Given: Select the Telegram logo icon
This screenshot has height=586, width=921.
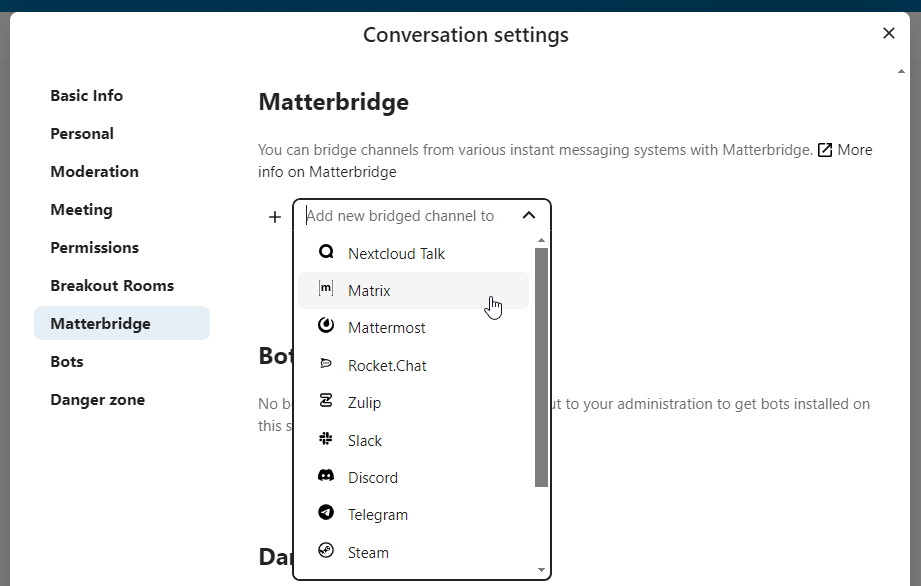Looking at the screenshot, I should (325, 514).
